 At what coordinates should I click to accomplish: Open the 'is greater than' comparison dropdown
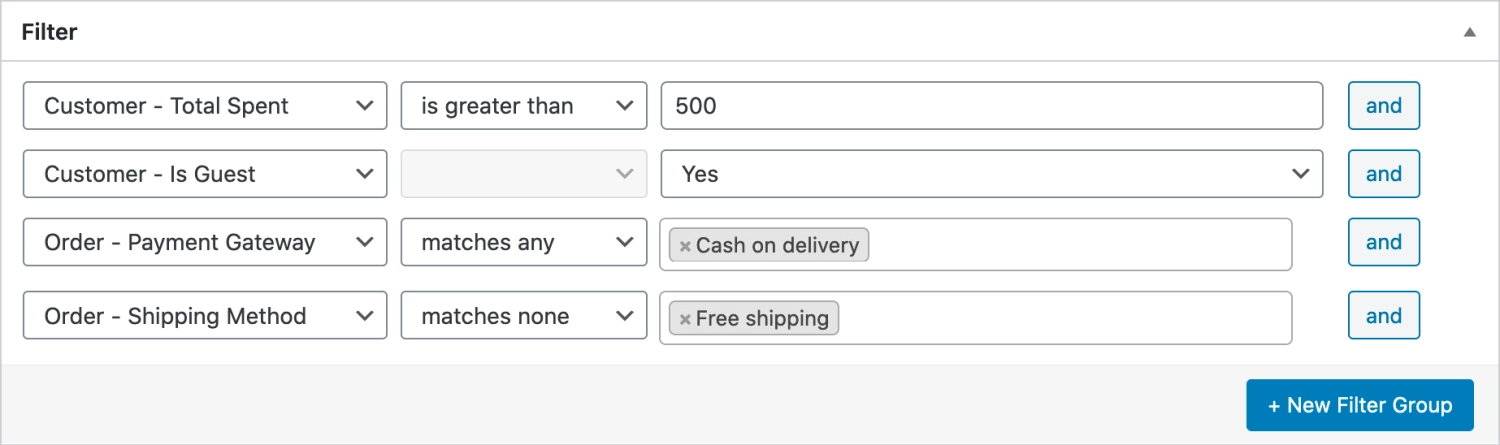click(x=523, y=106)
